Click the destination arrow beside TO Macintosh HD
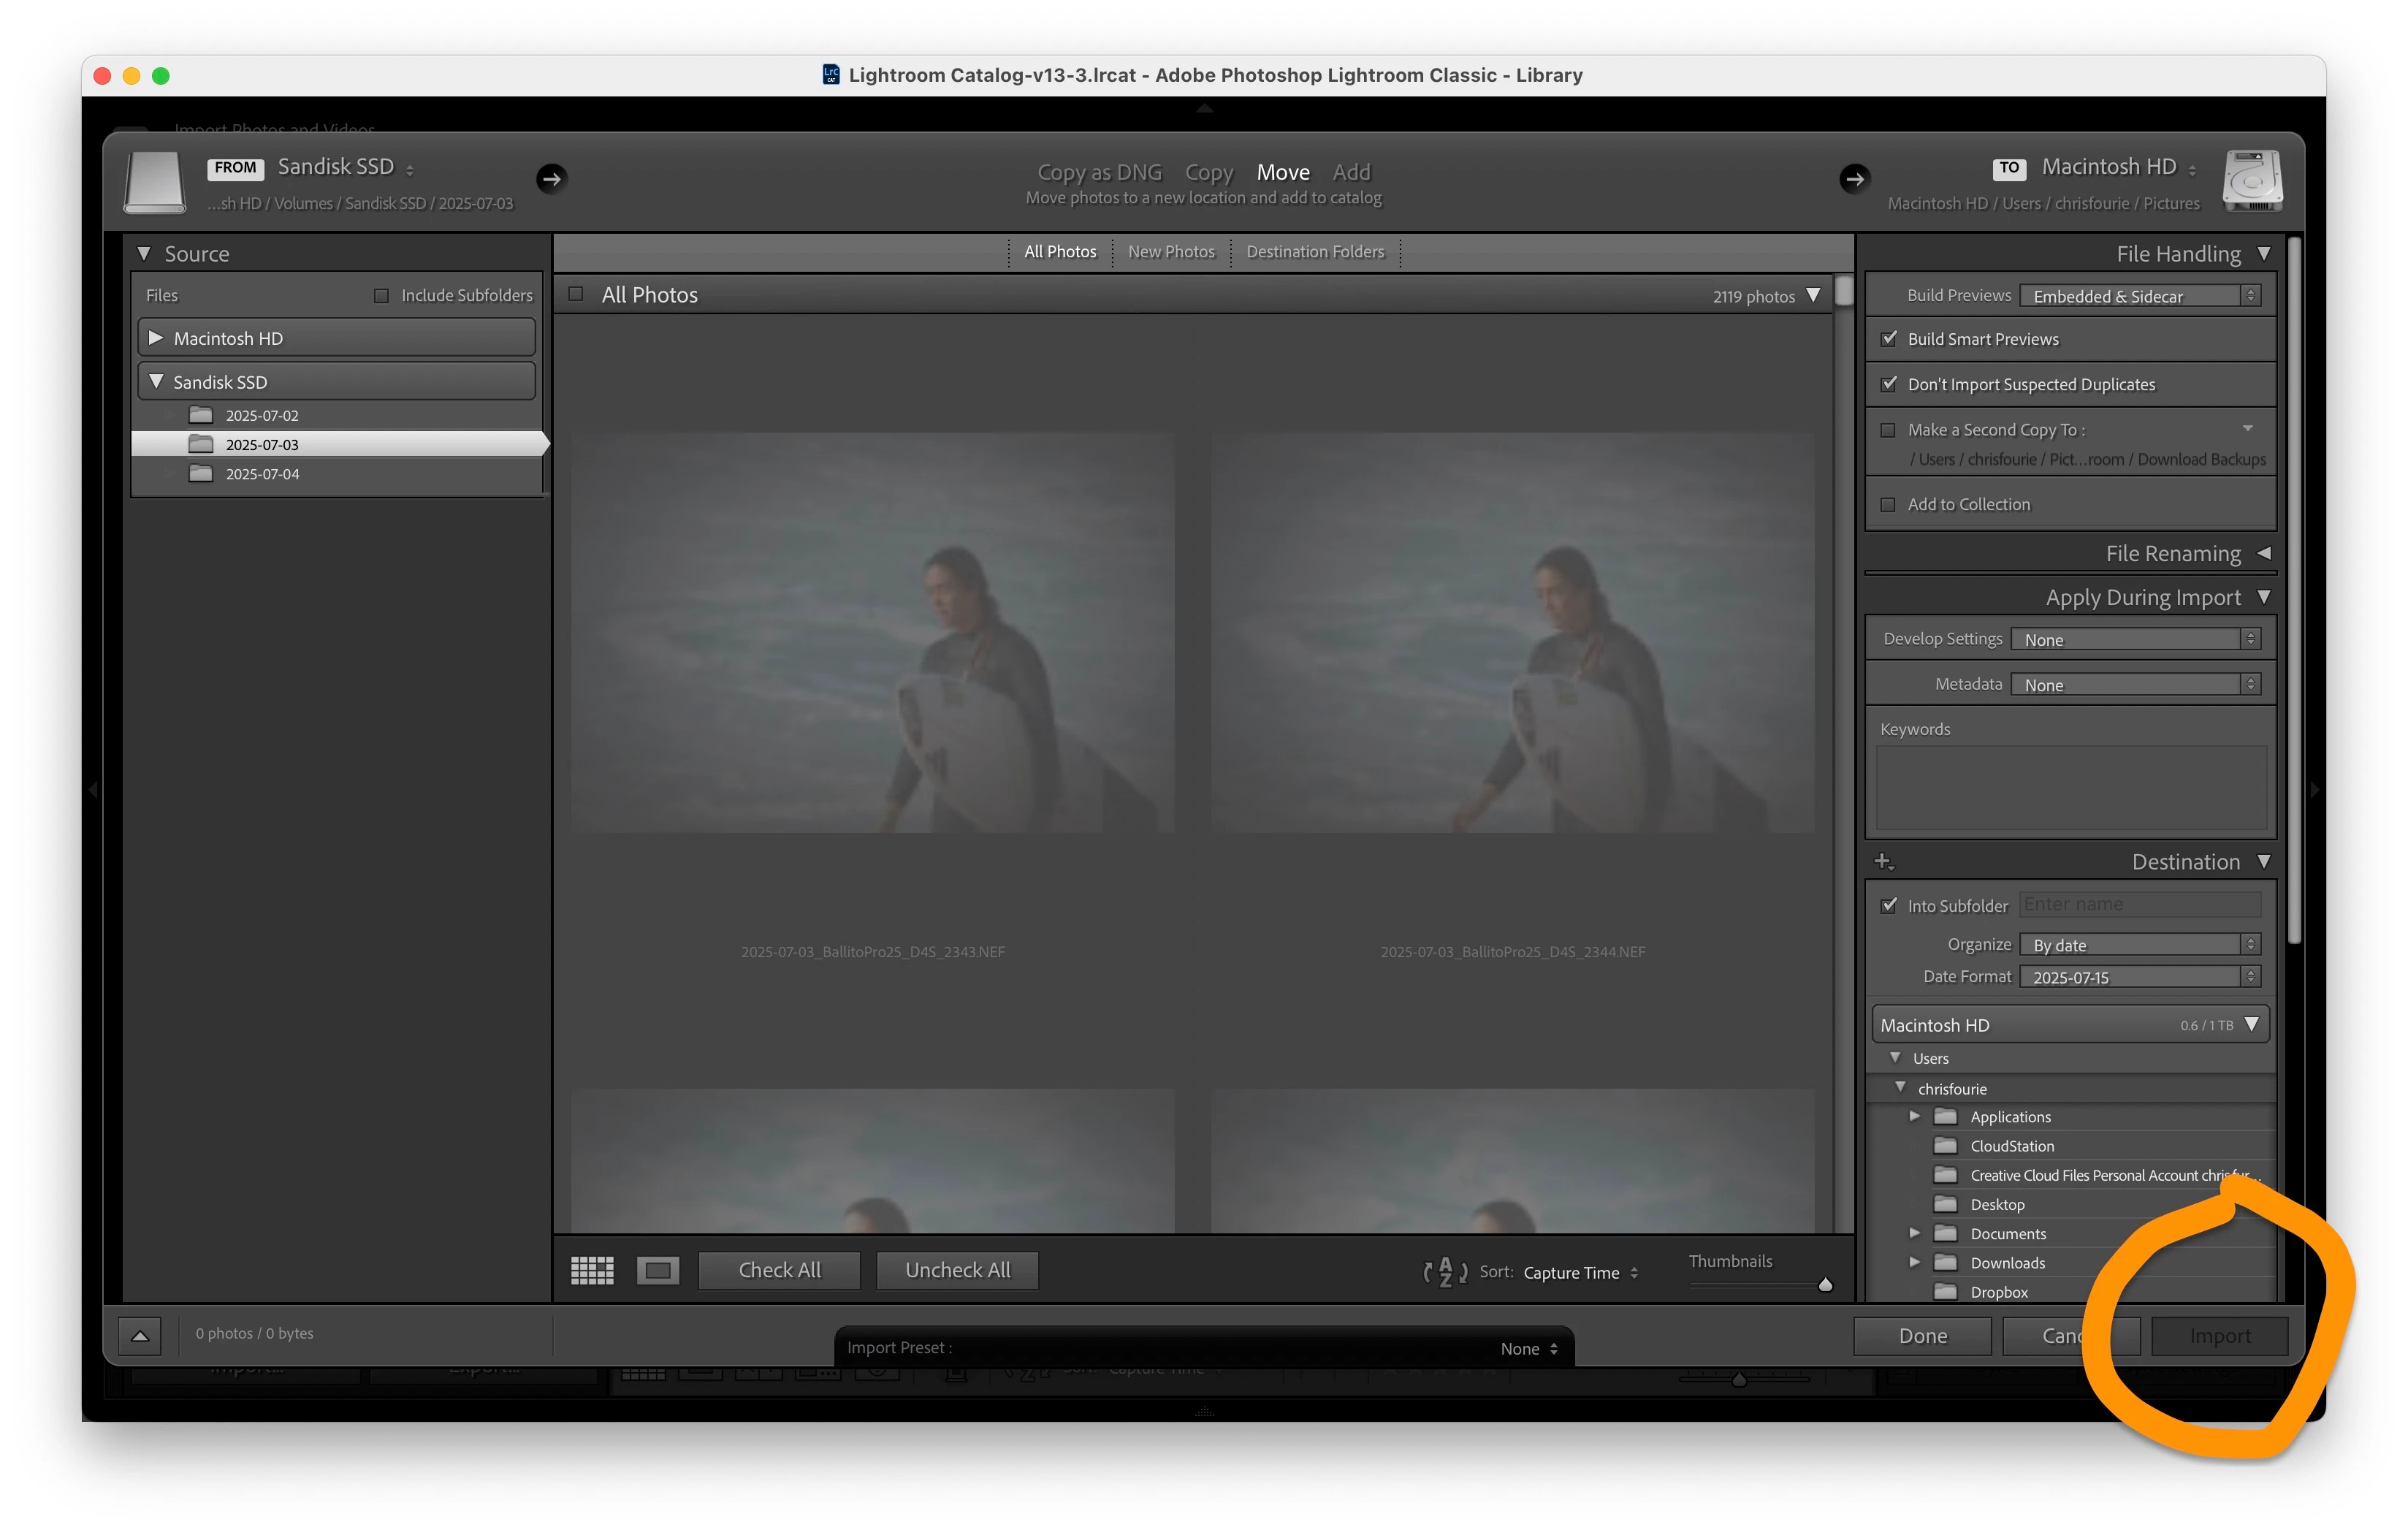Image resolution: width=2408 pixels, height=1530 pixels. pyautogui.click(x=1854, y=179)
